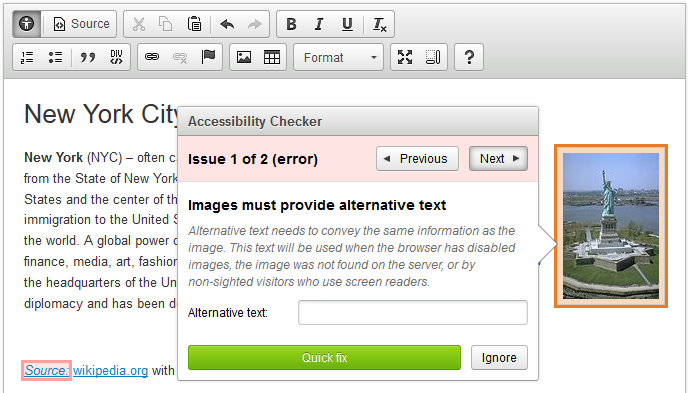Click the Remove Format icon
The image size is (688, 393).
tap(380, 24)
